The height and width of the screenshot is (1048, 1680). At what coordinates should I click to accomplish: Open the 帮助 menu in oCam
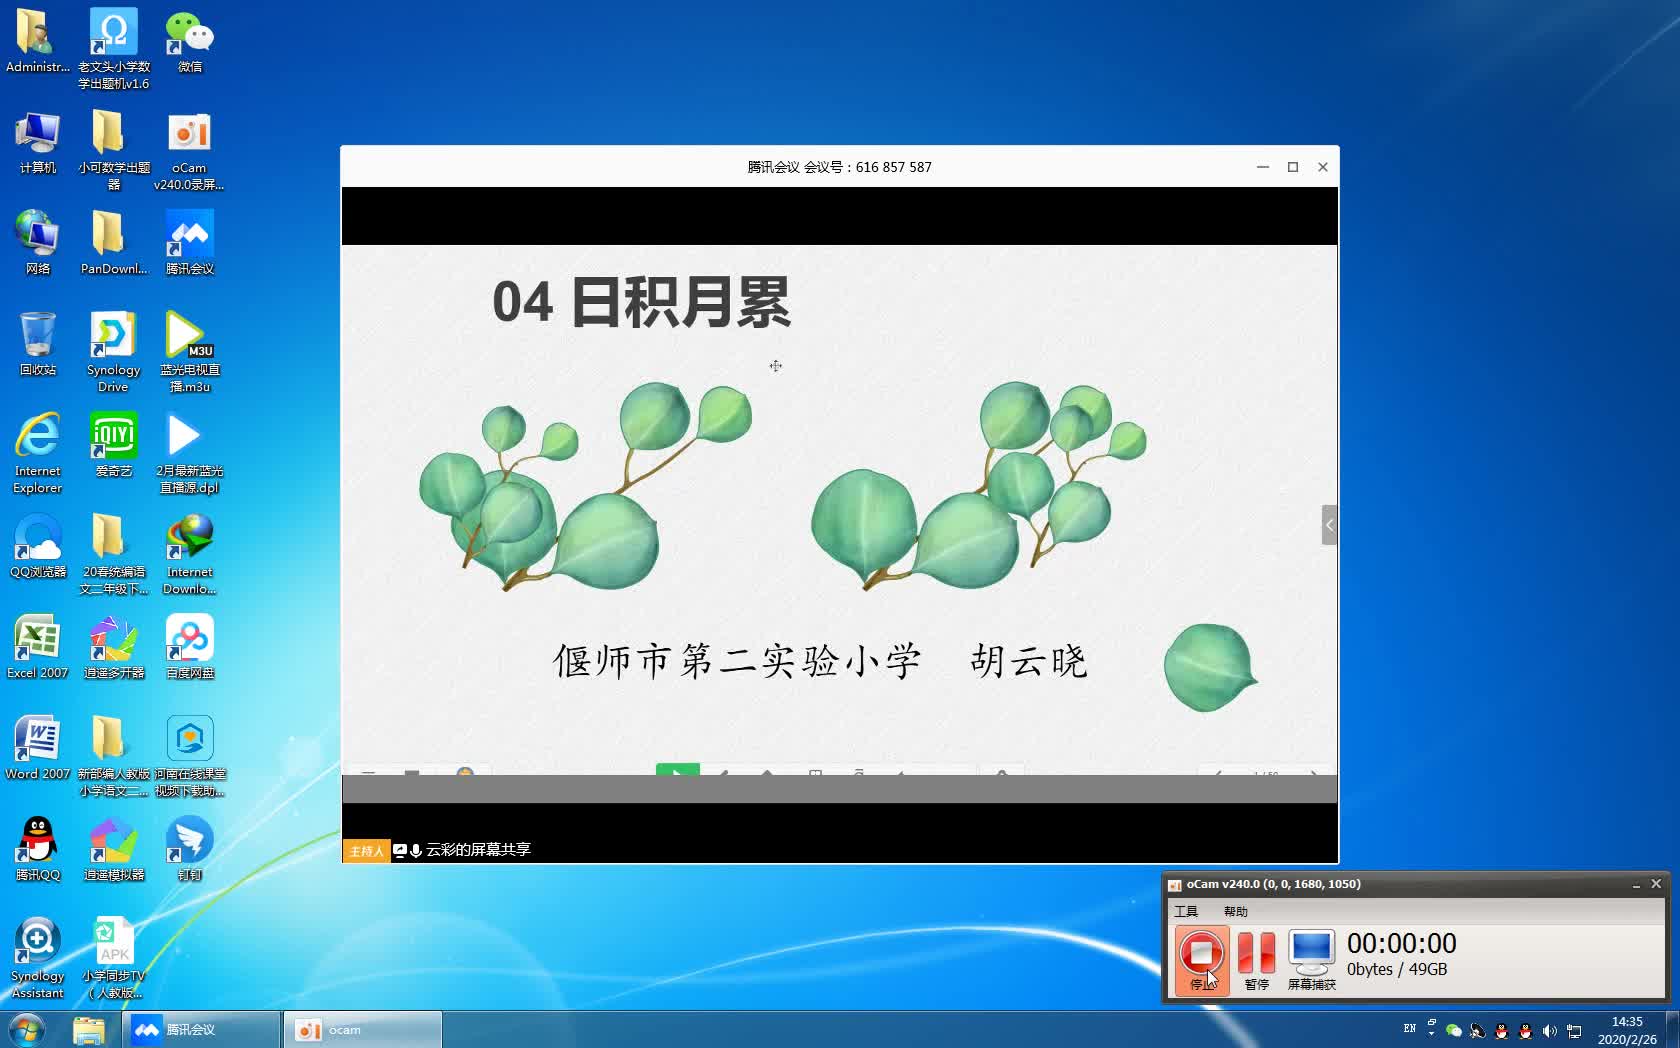[x=1235, y=911]
